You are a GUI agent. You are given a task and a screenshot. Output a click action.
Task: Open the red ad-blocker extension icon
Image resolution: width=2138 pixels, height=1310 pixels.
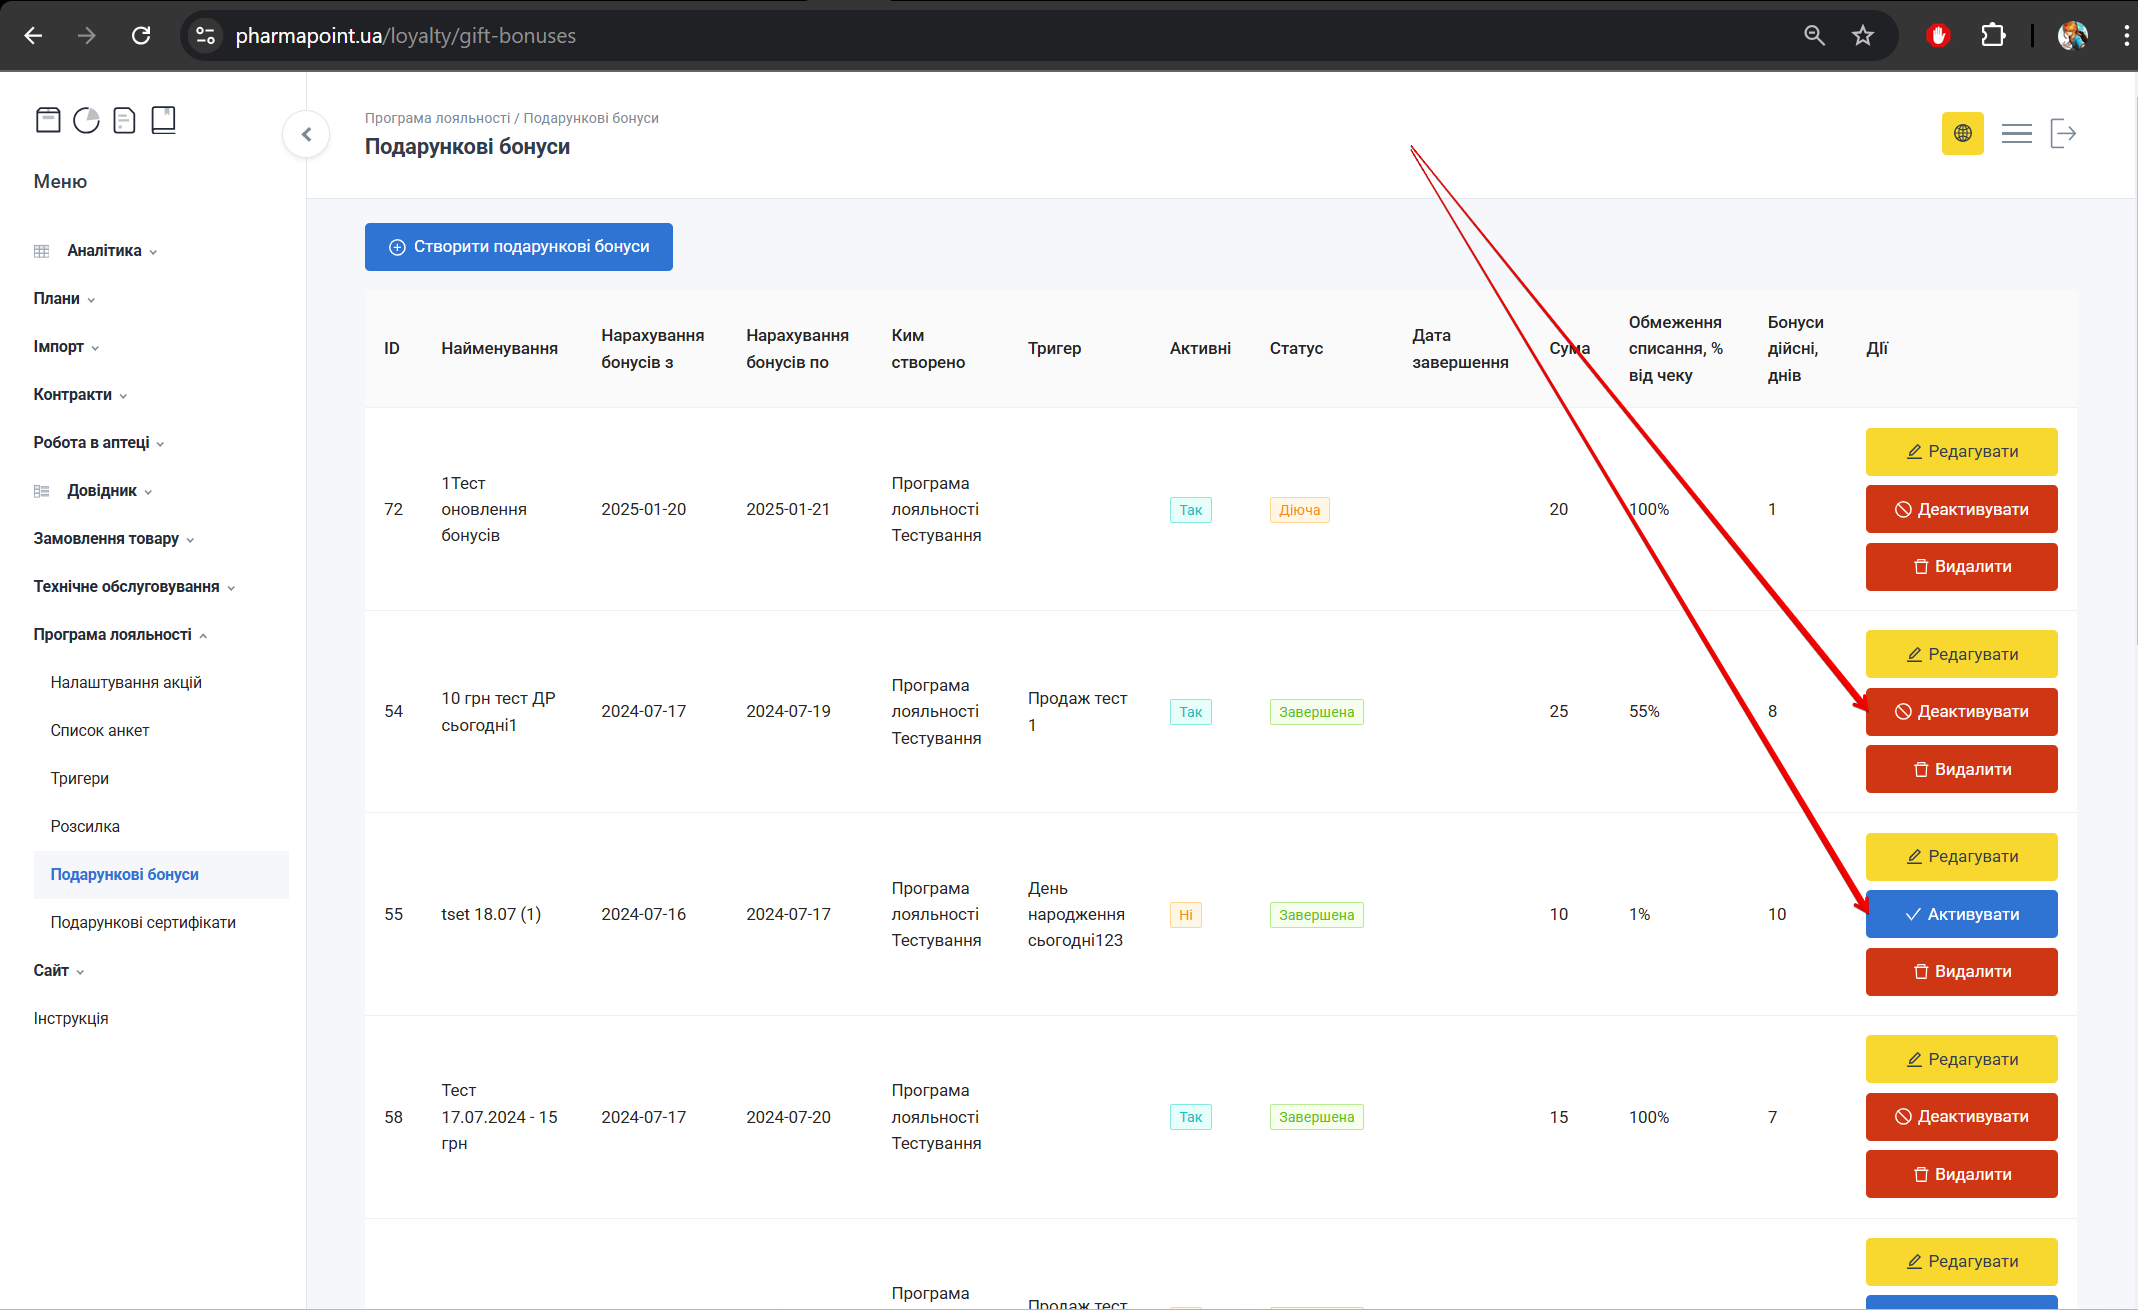tap(1938, 36)
